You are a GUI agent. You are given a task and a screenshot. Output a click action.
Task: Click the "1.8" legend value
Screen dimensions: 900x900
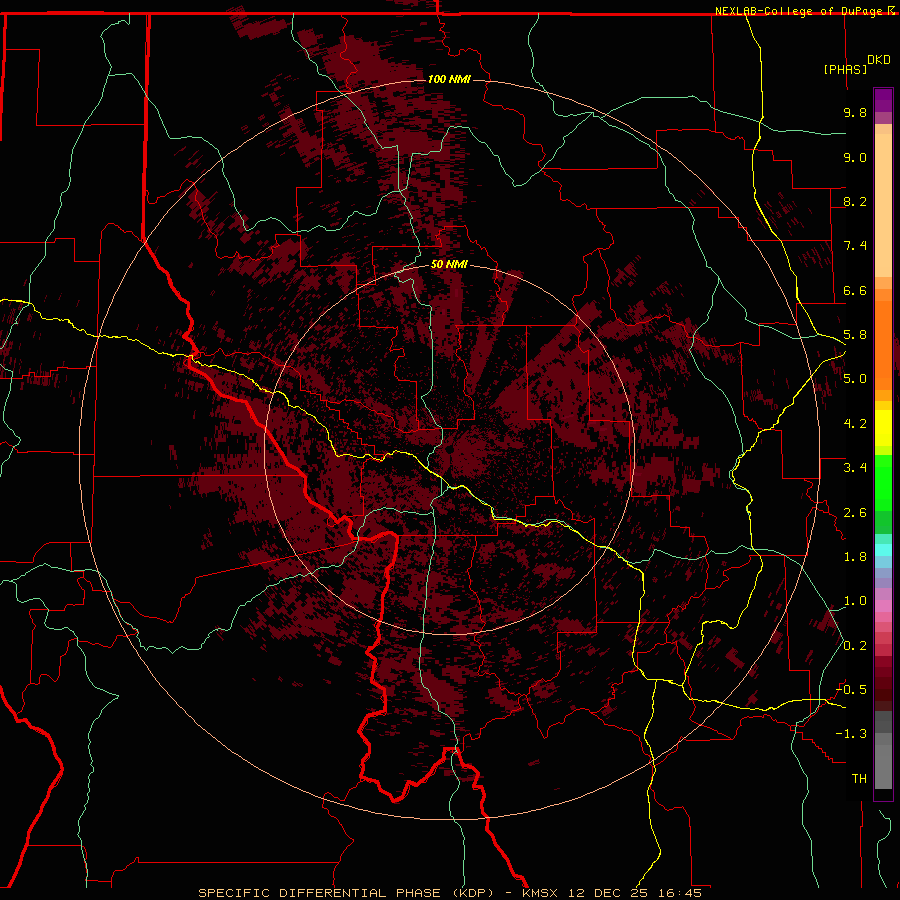(855, 557)
